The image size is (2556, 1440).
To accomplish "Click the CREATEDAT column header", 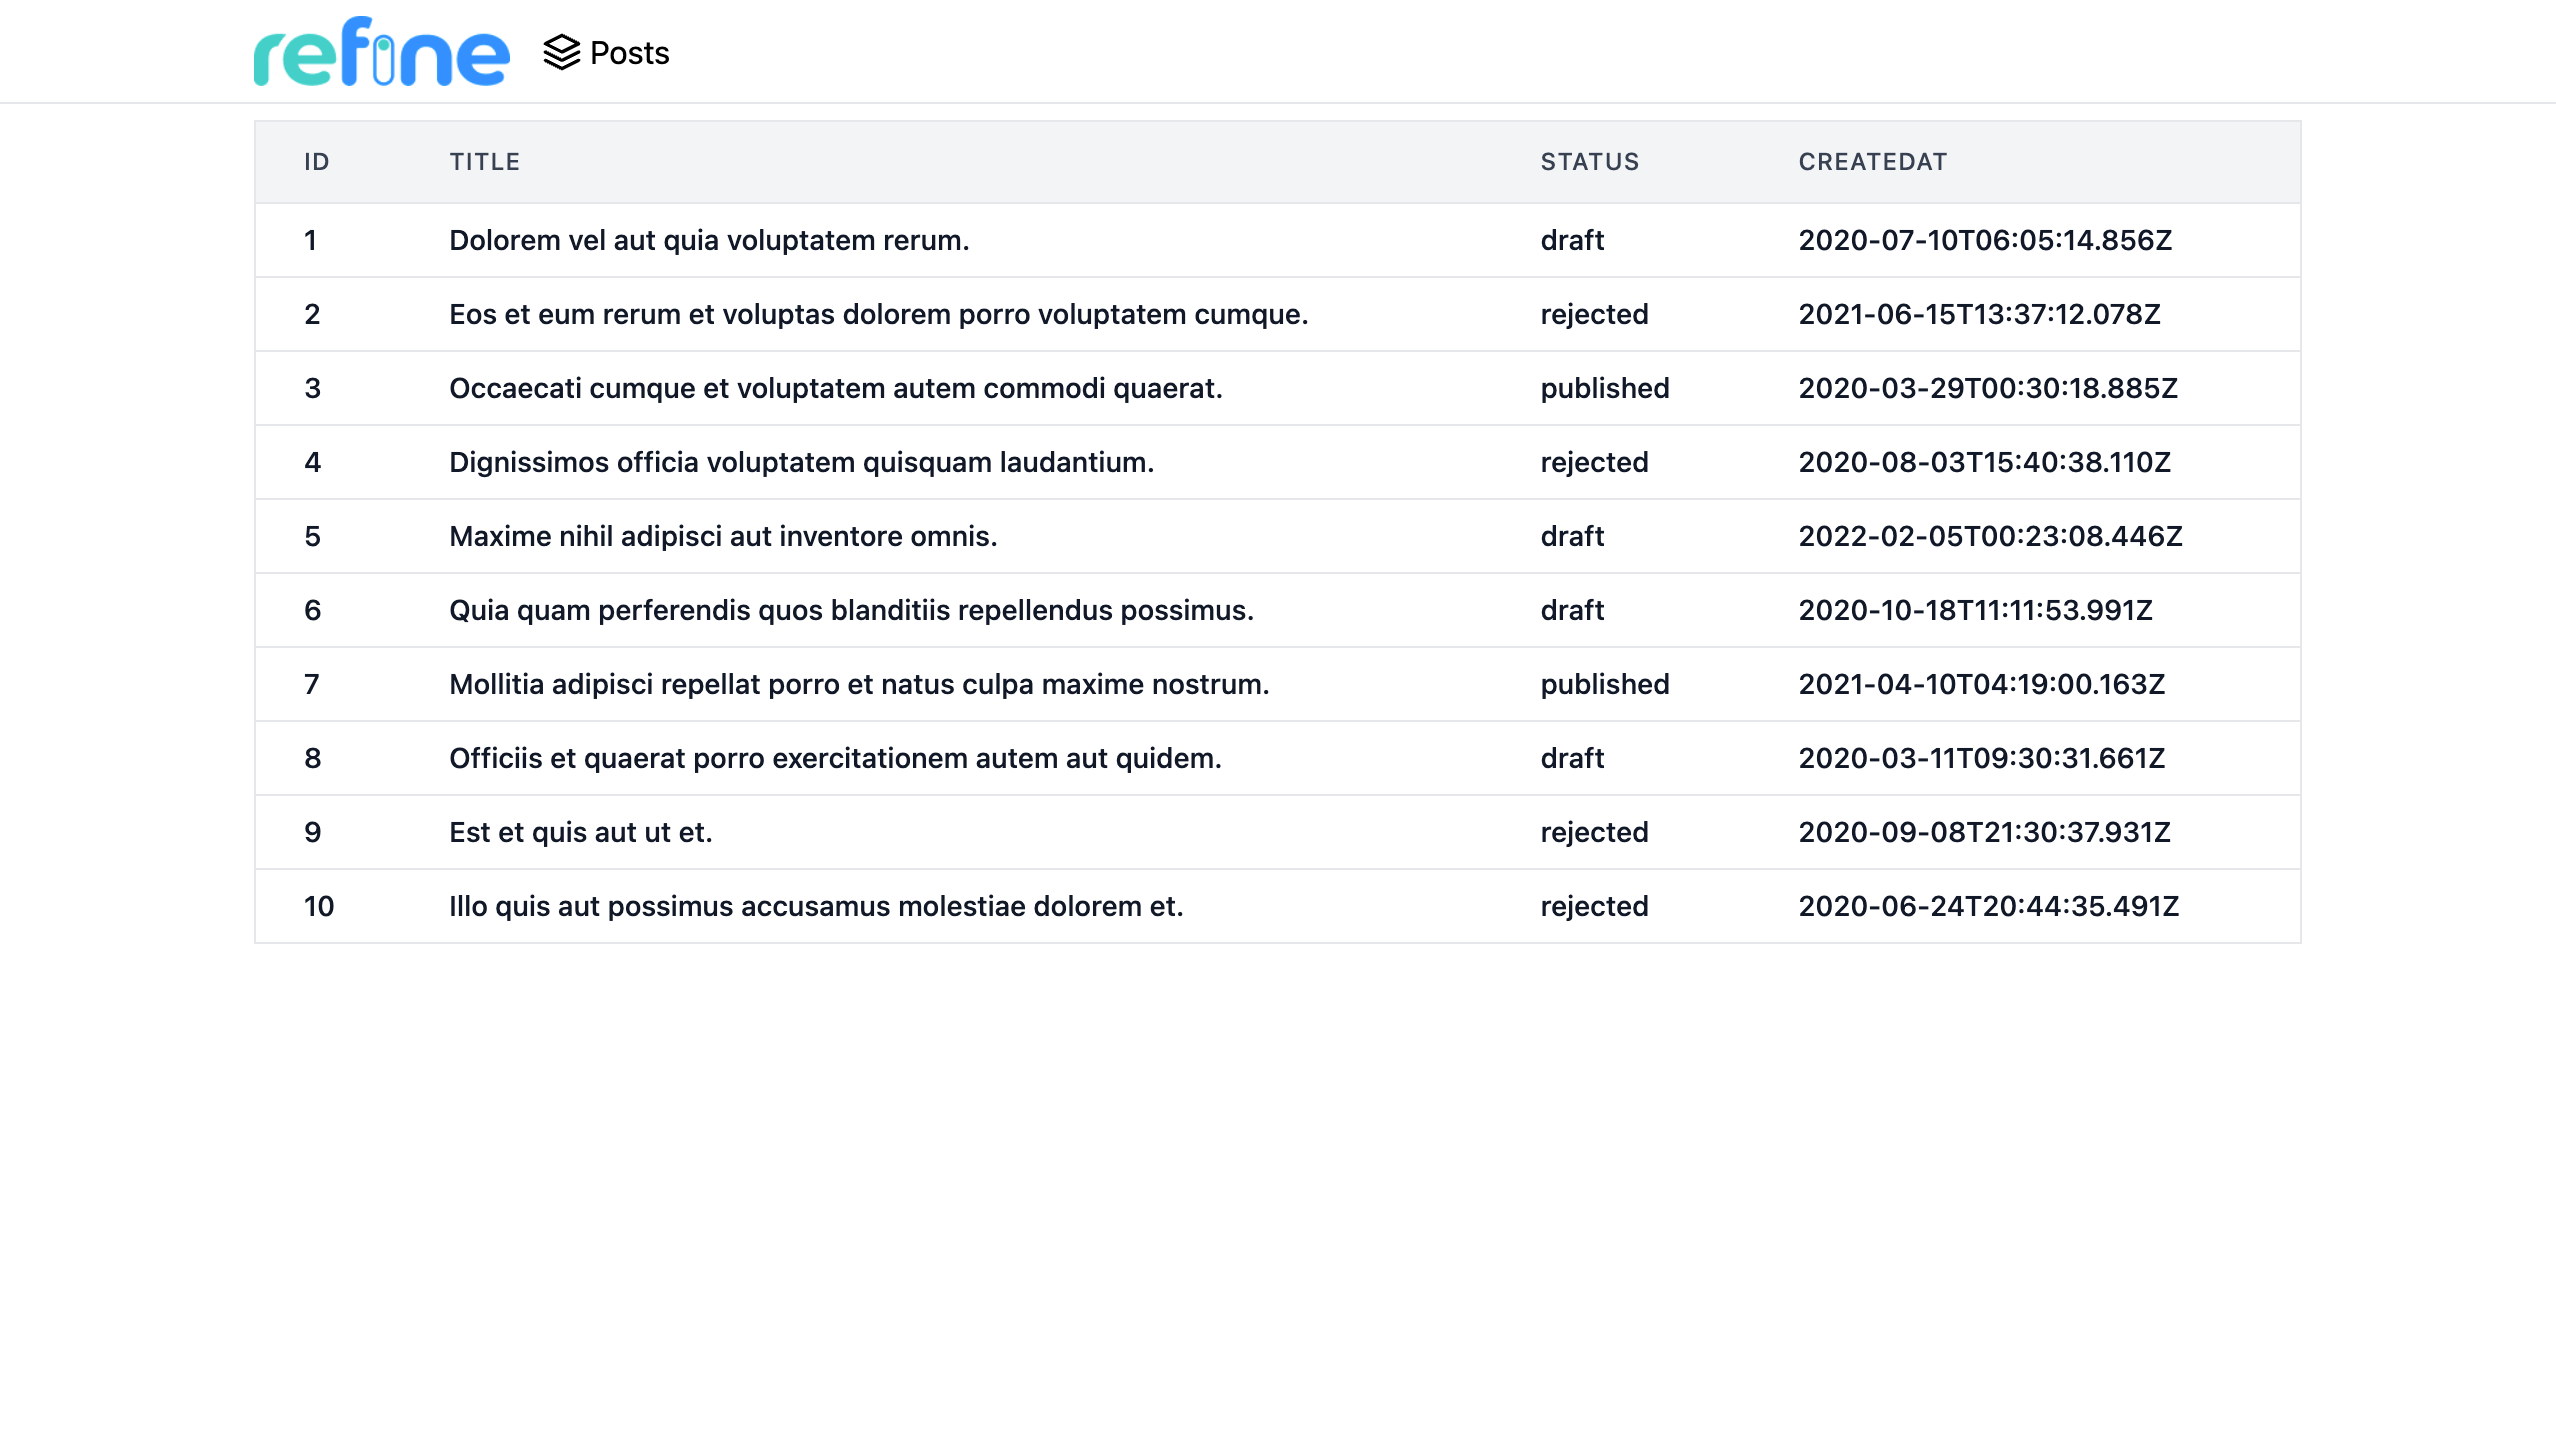I will [x=1872, y=161].
